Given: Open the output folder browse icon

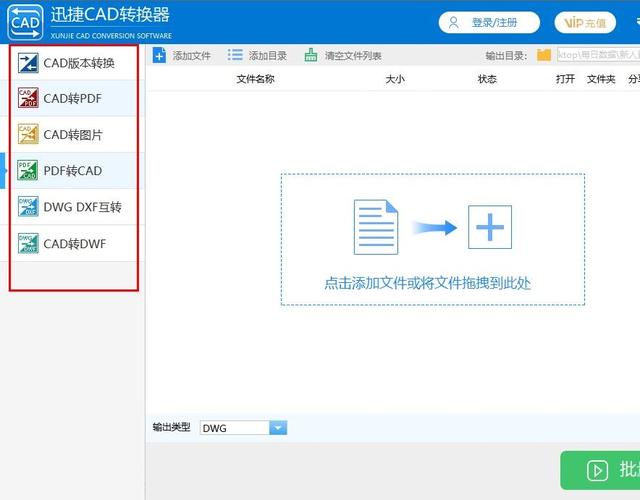Looking at the screenshot, I should 544,55.
